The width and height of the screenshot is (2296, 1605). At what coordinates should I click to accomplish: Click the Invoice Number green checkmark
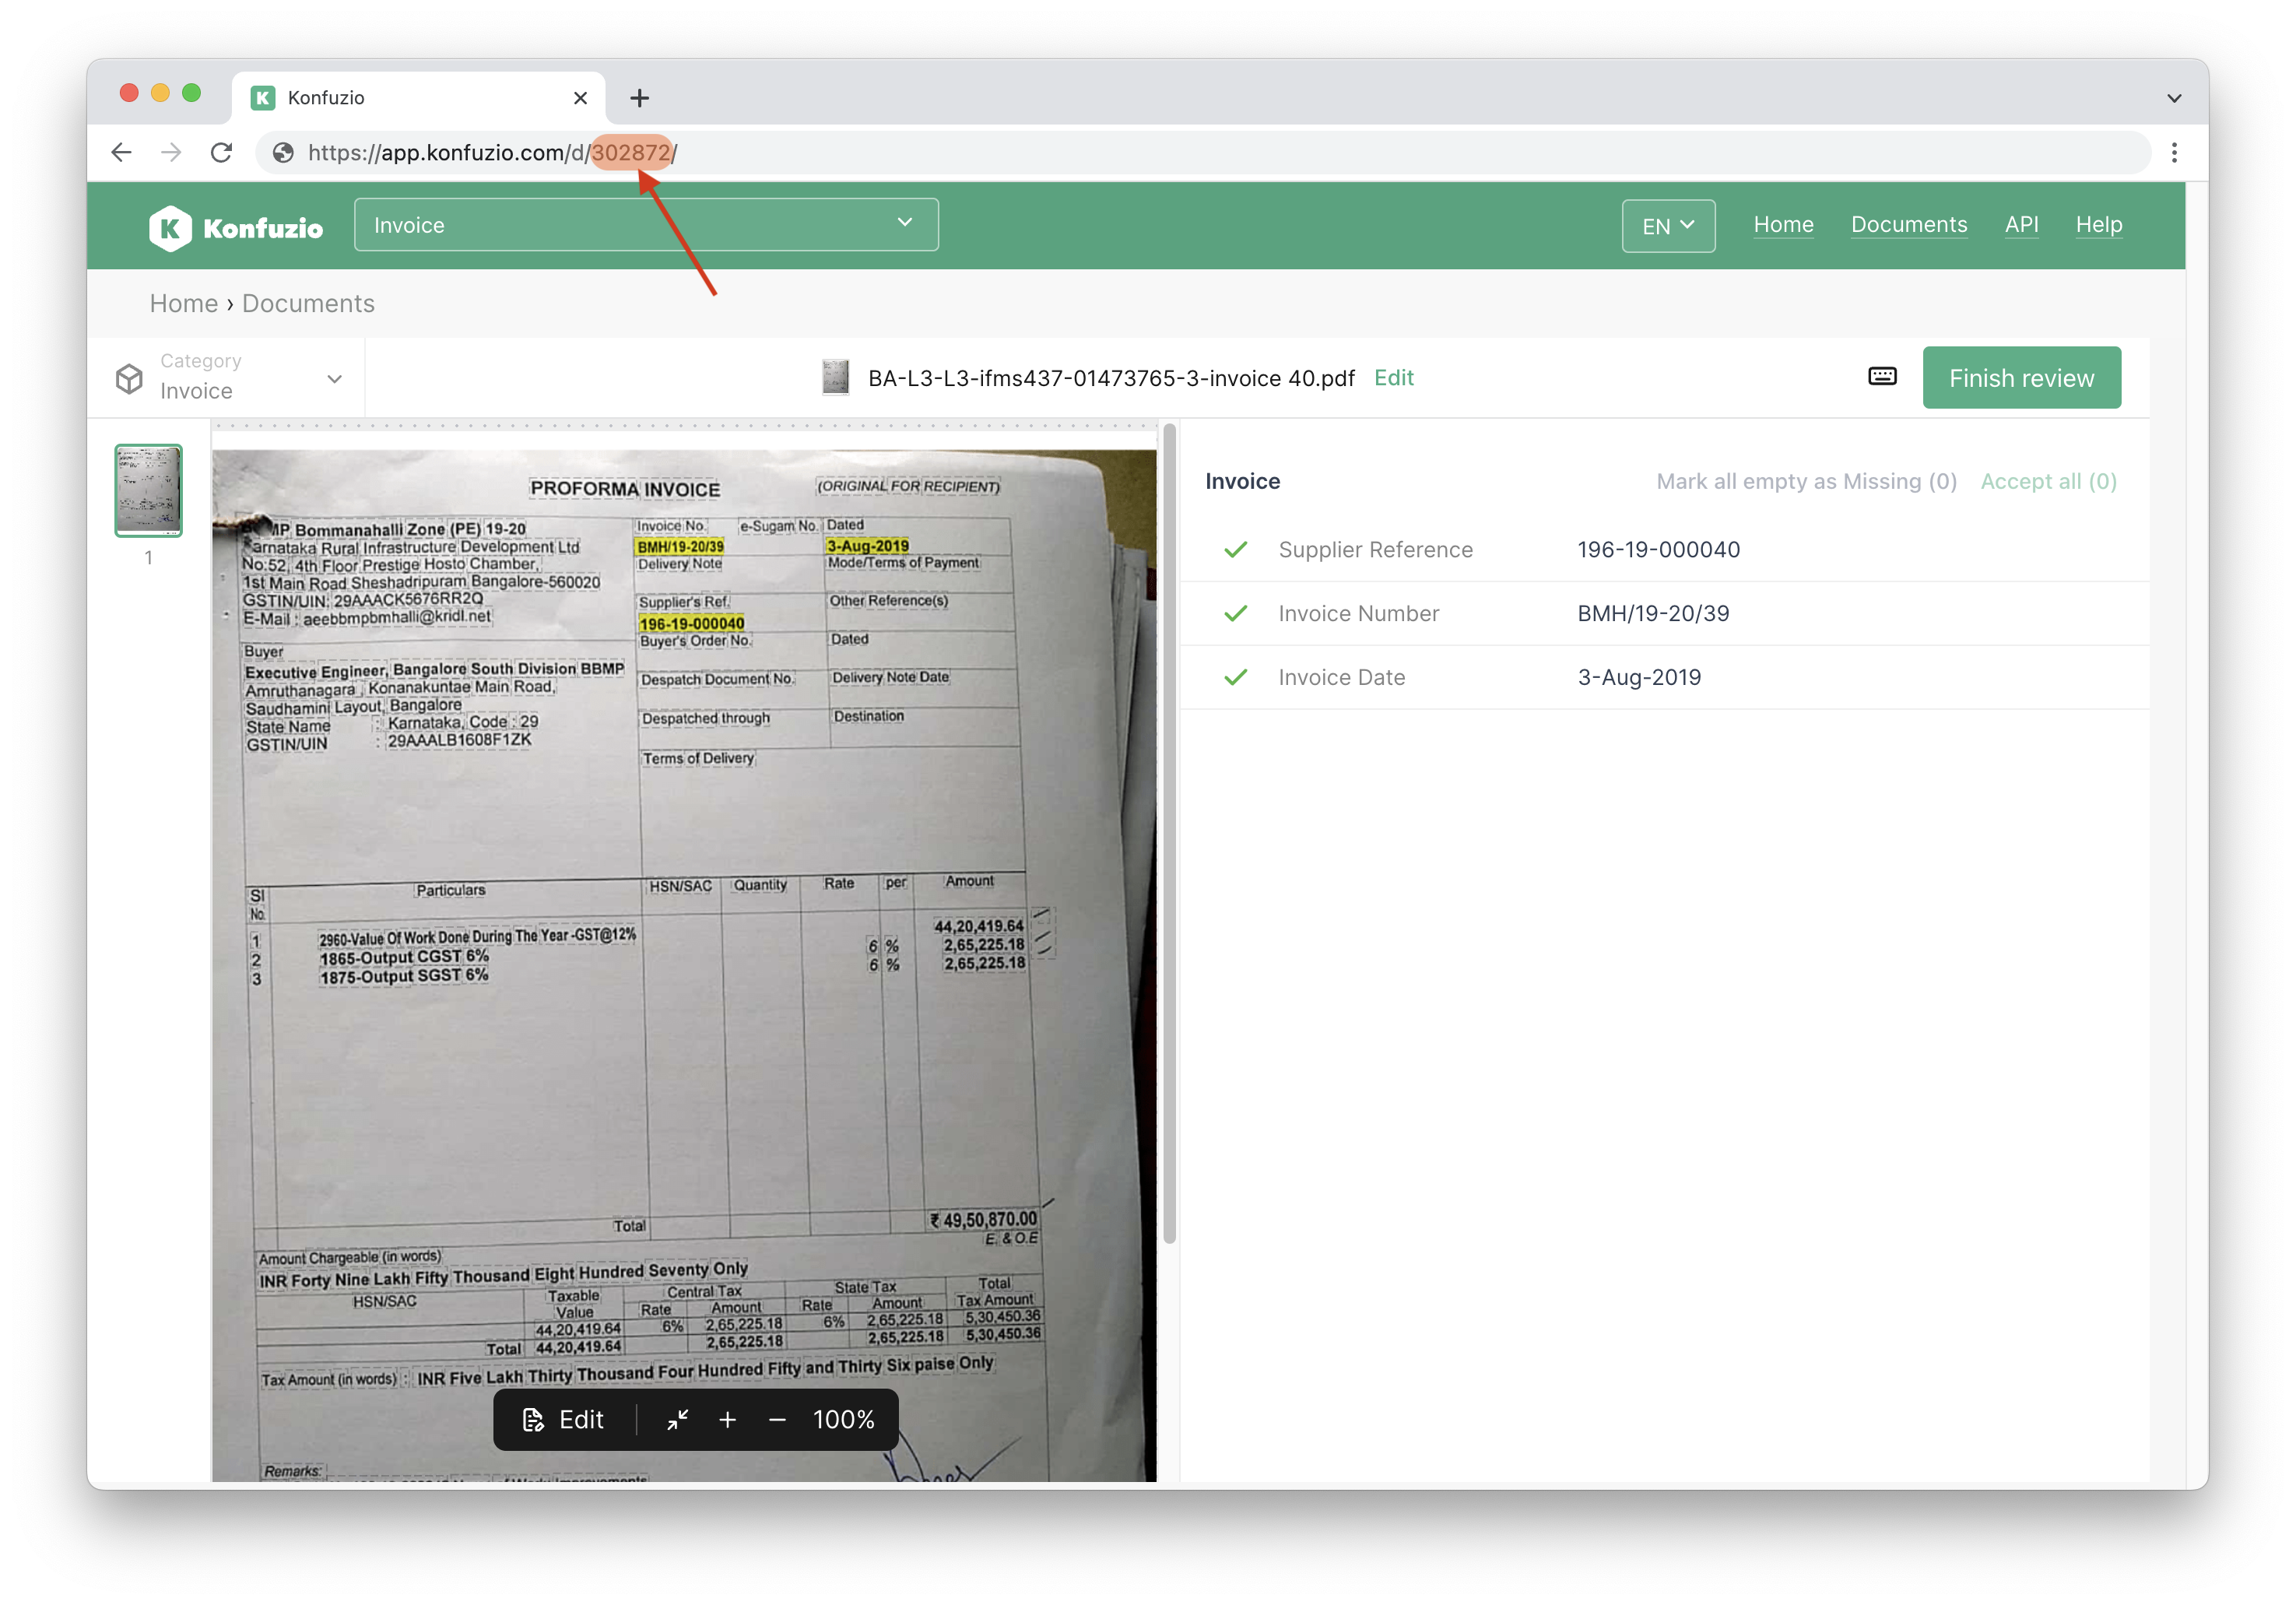pos(1235,613)
